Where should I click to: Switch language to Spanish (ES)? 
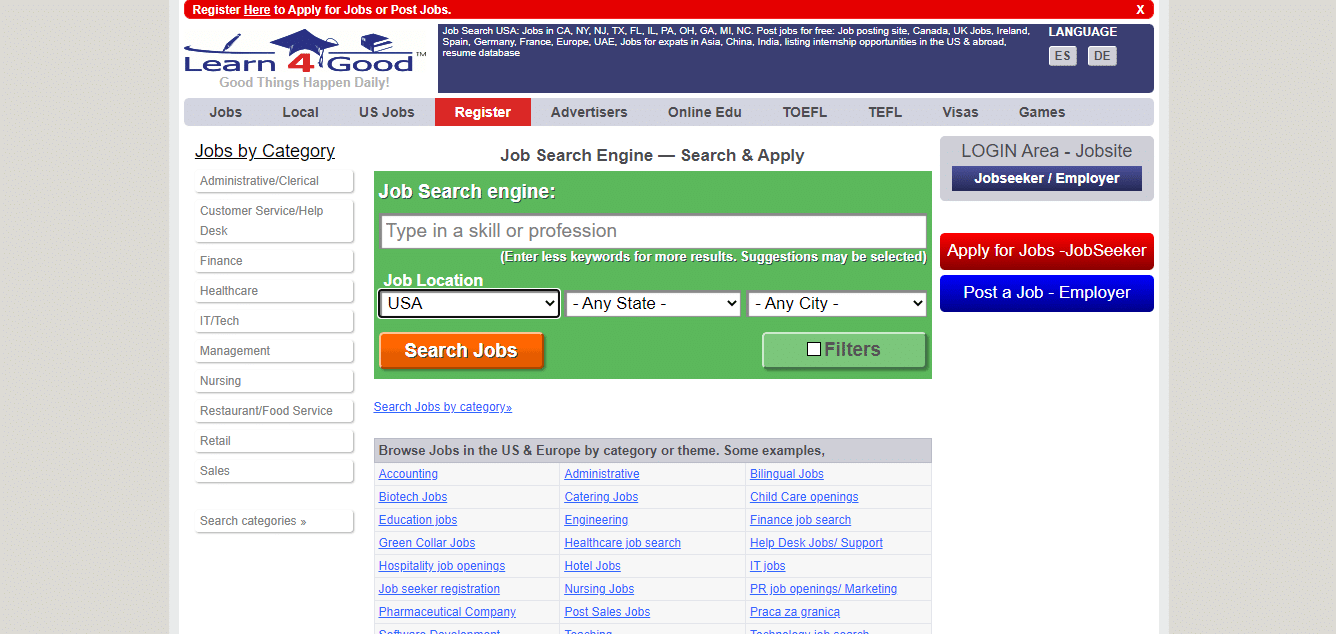tap(1063, 56)
